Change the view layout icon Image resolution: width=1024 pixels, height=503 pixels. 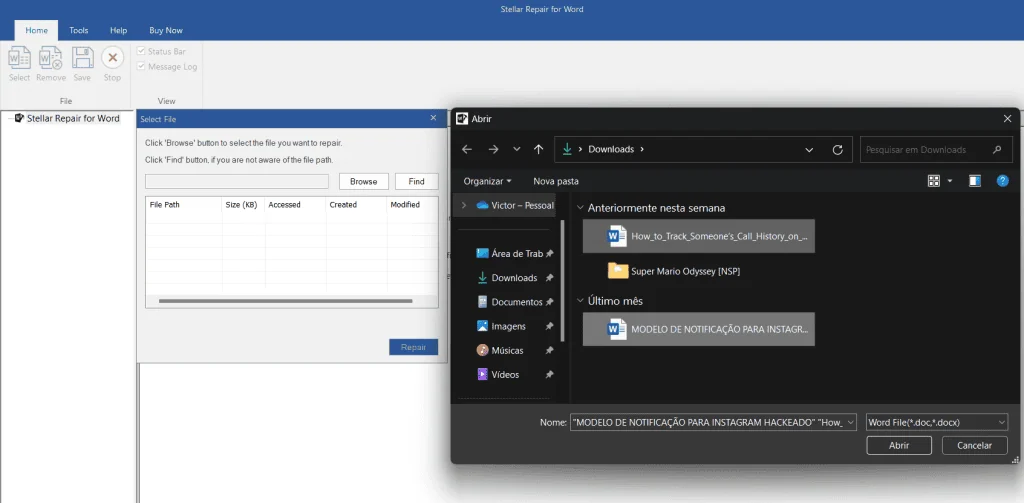click(934, 181)
